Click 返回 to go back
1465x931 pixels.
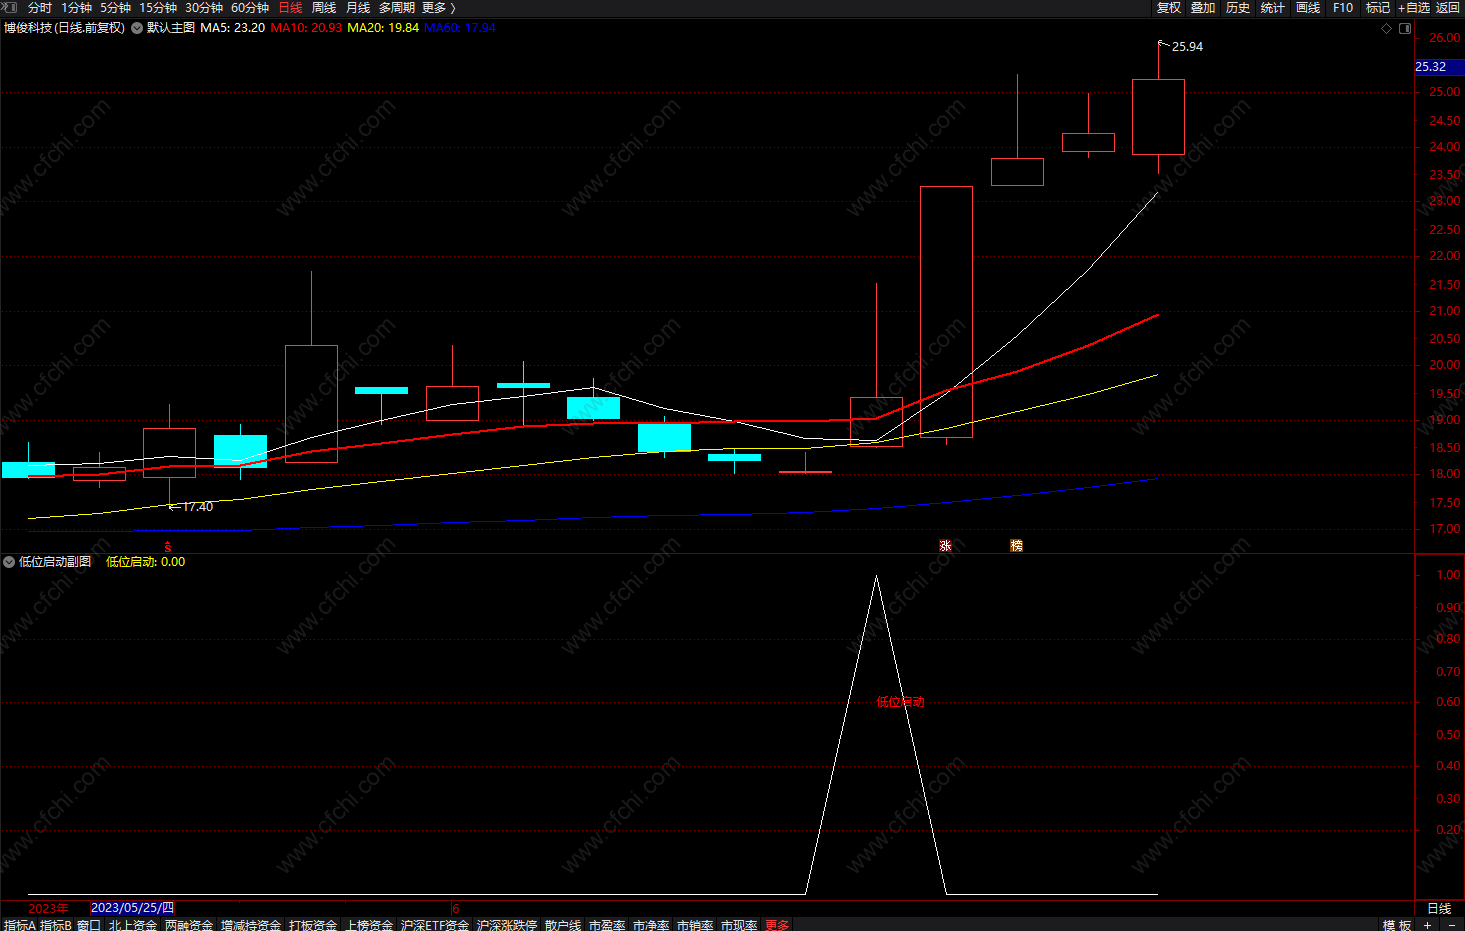pyautogui.click(x=1448, y=8)
